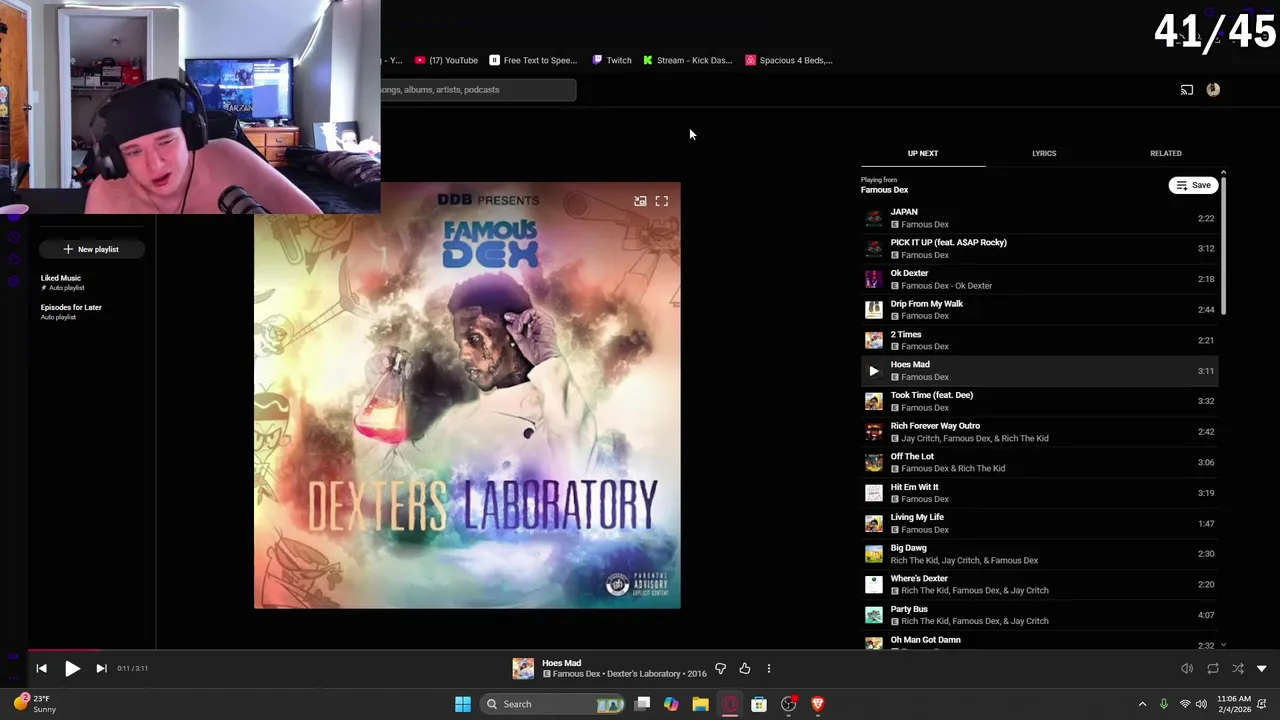Click play icon on Hoes Mad row
The width and height of the screenshot is (1280, 720).
[x=874, y=371]
